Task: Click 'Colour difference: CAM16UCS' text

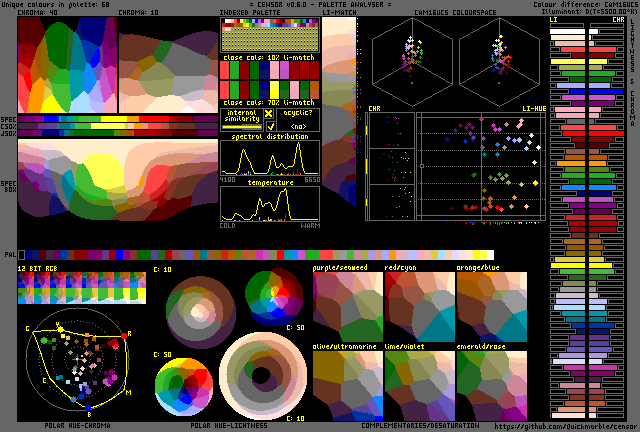Action: point(585,4)
